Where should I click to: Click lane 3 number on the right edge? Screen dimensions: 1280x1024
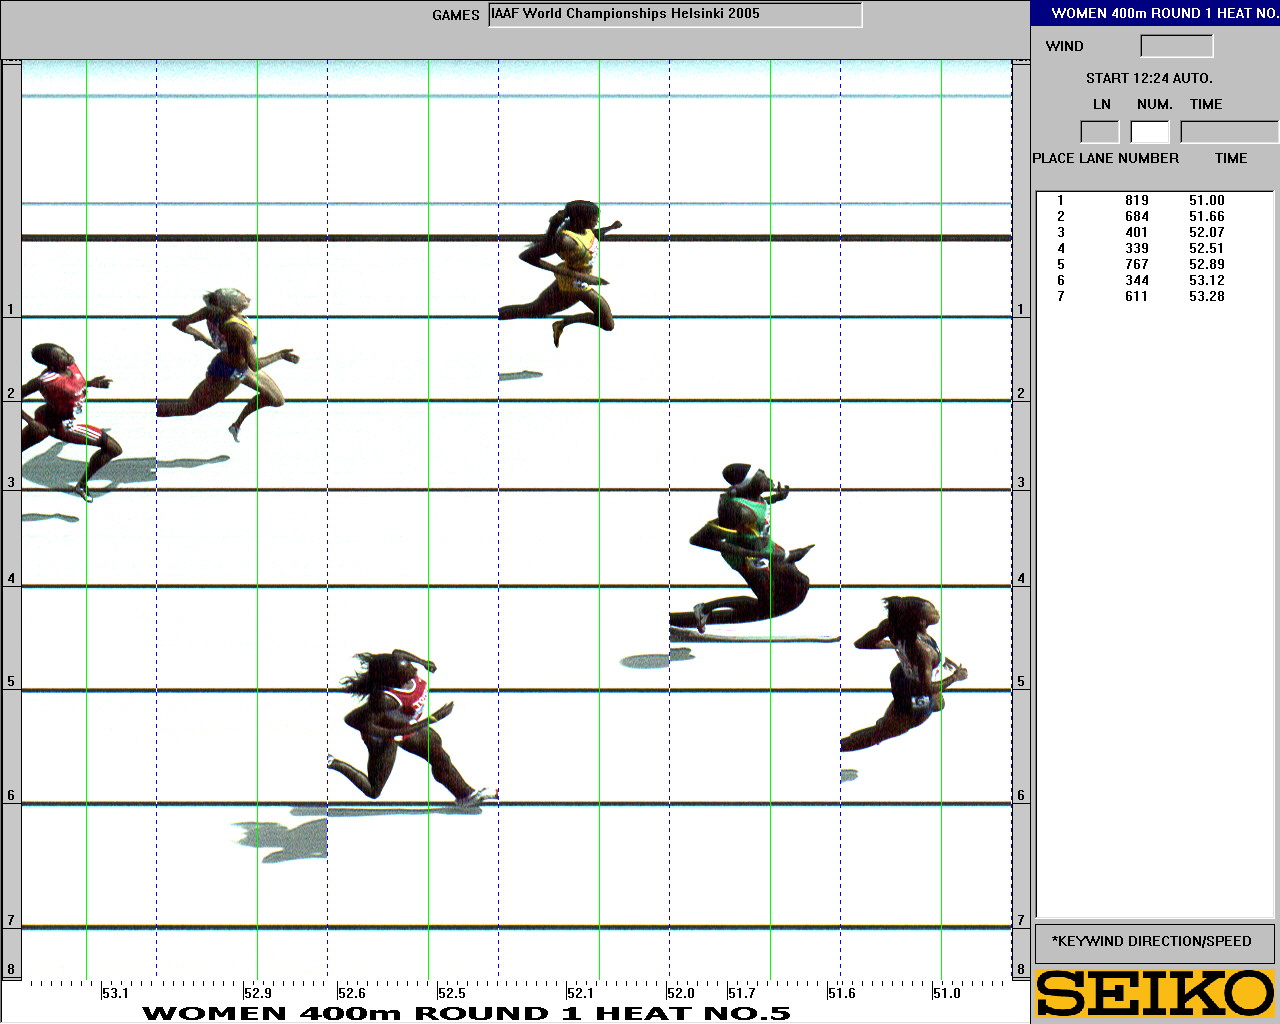[x=1021, y=483]
